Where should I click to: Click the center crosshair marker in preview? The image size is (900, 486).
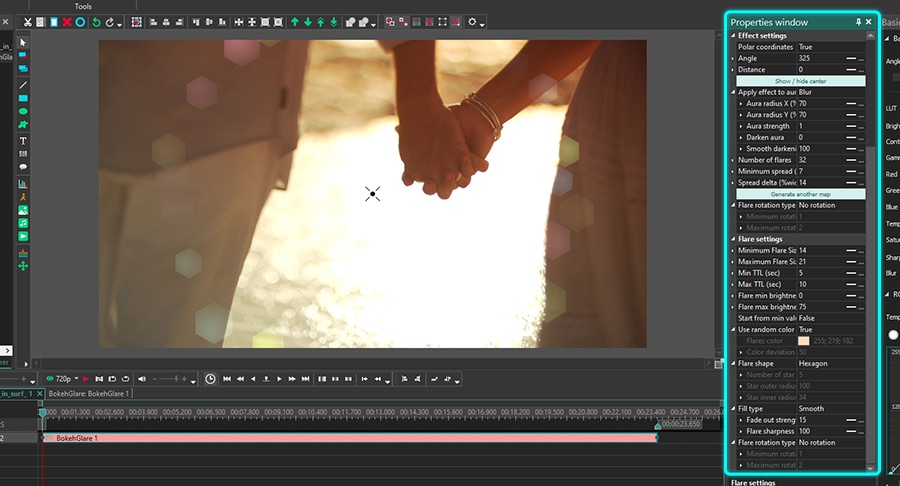pyautogui.click(x=373, y=194)
